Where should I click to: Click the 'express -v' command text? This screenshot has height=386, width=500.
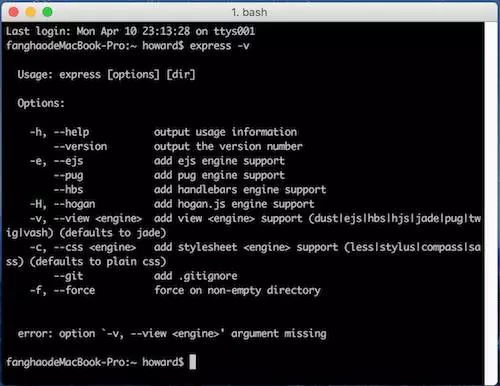point(219,46)
